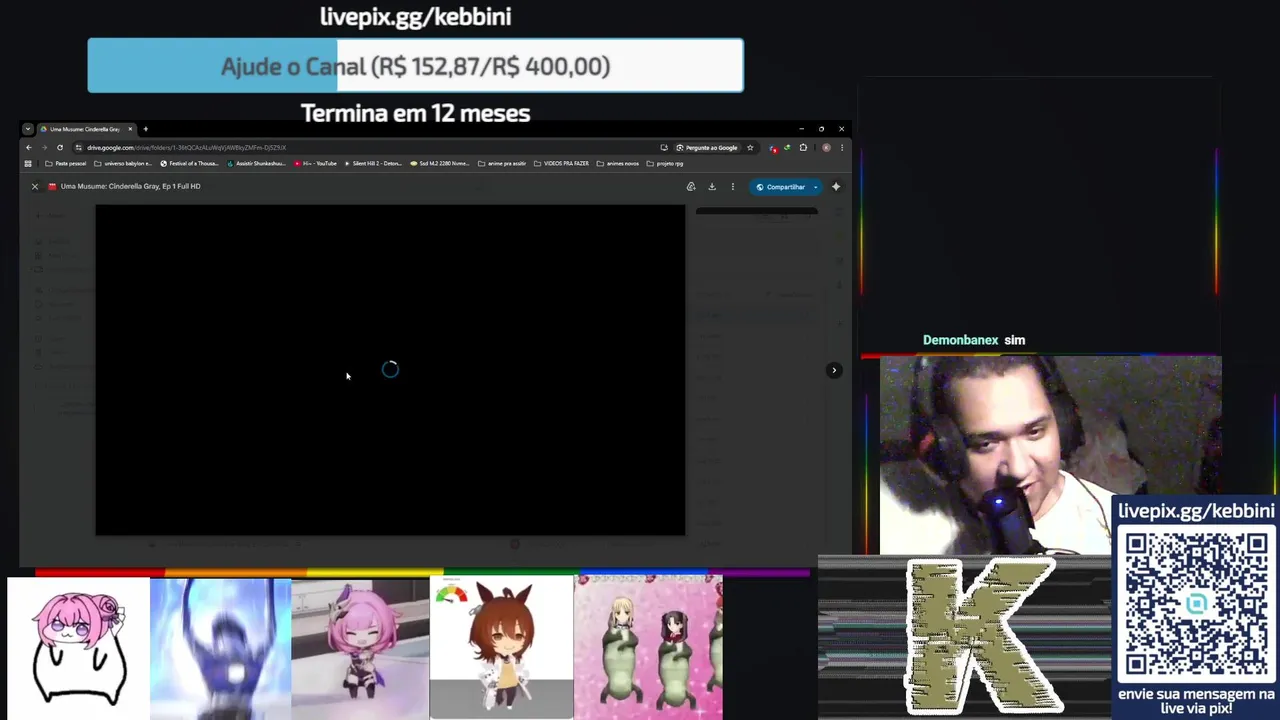Click the browser forward arrow

[44, 148]
